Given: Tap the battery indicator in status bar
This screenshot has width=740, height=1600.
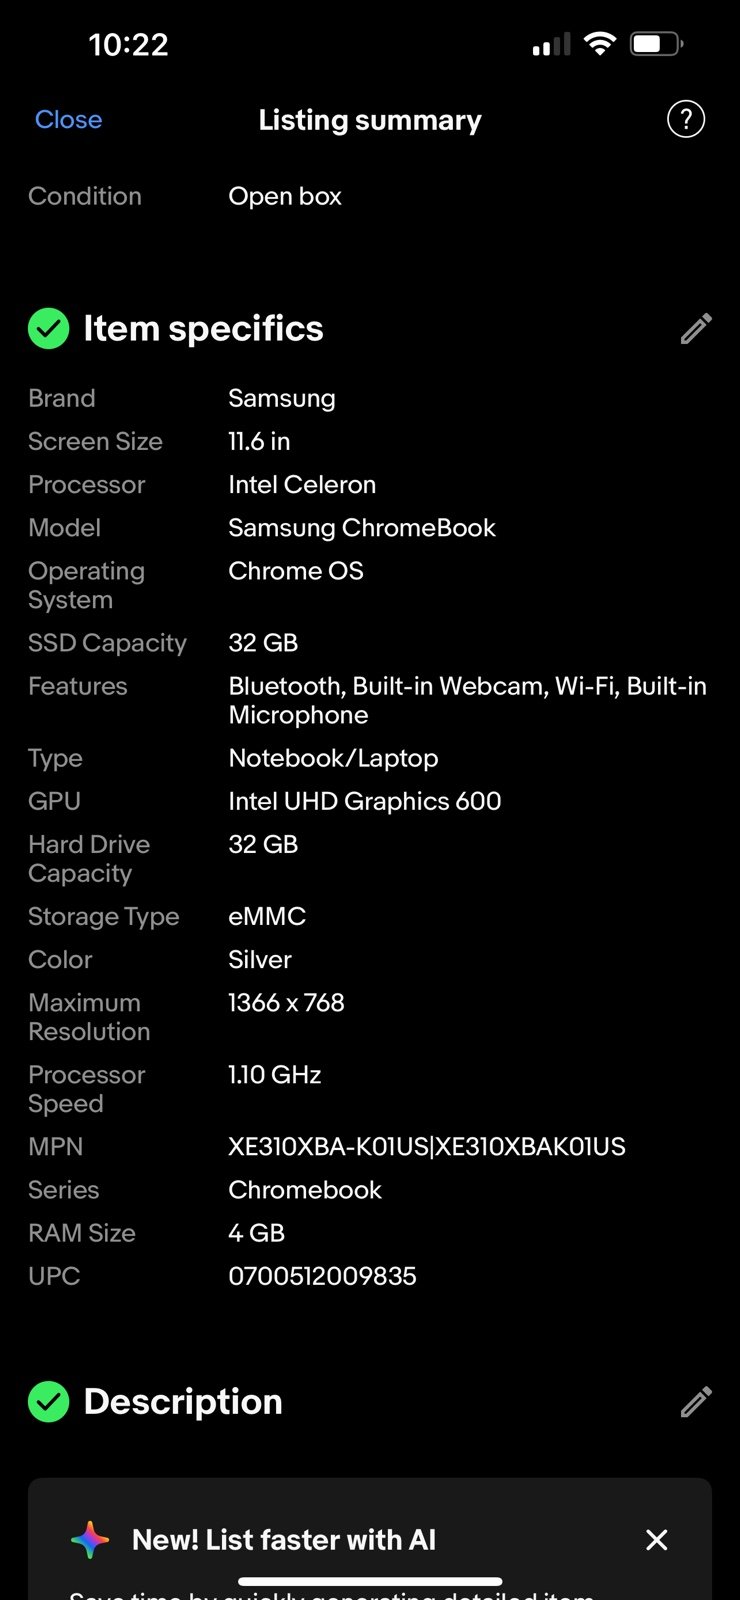Looking at the screenshot, I should pos(657,43).
